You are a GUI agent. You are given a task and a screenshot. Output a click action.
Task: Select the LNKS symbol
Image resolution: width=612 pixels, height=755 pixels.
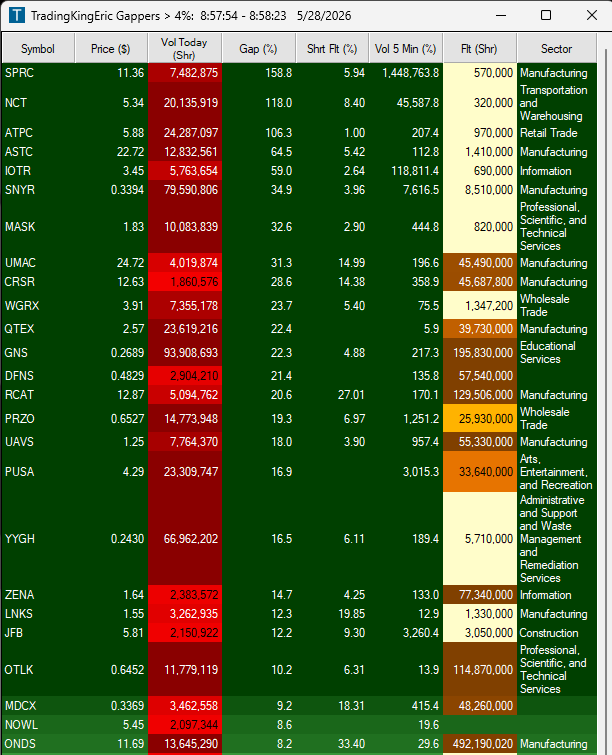coord(19,613)
